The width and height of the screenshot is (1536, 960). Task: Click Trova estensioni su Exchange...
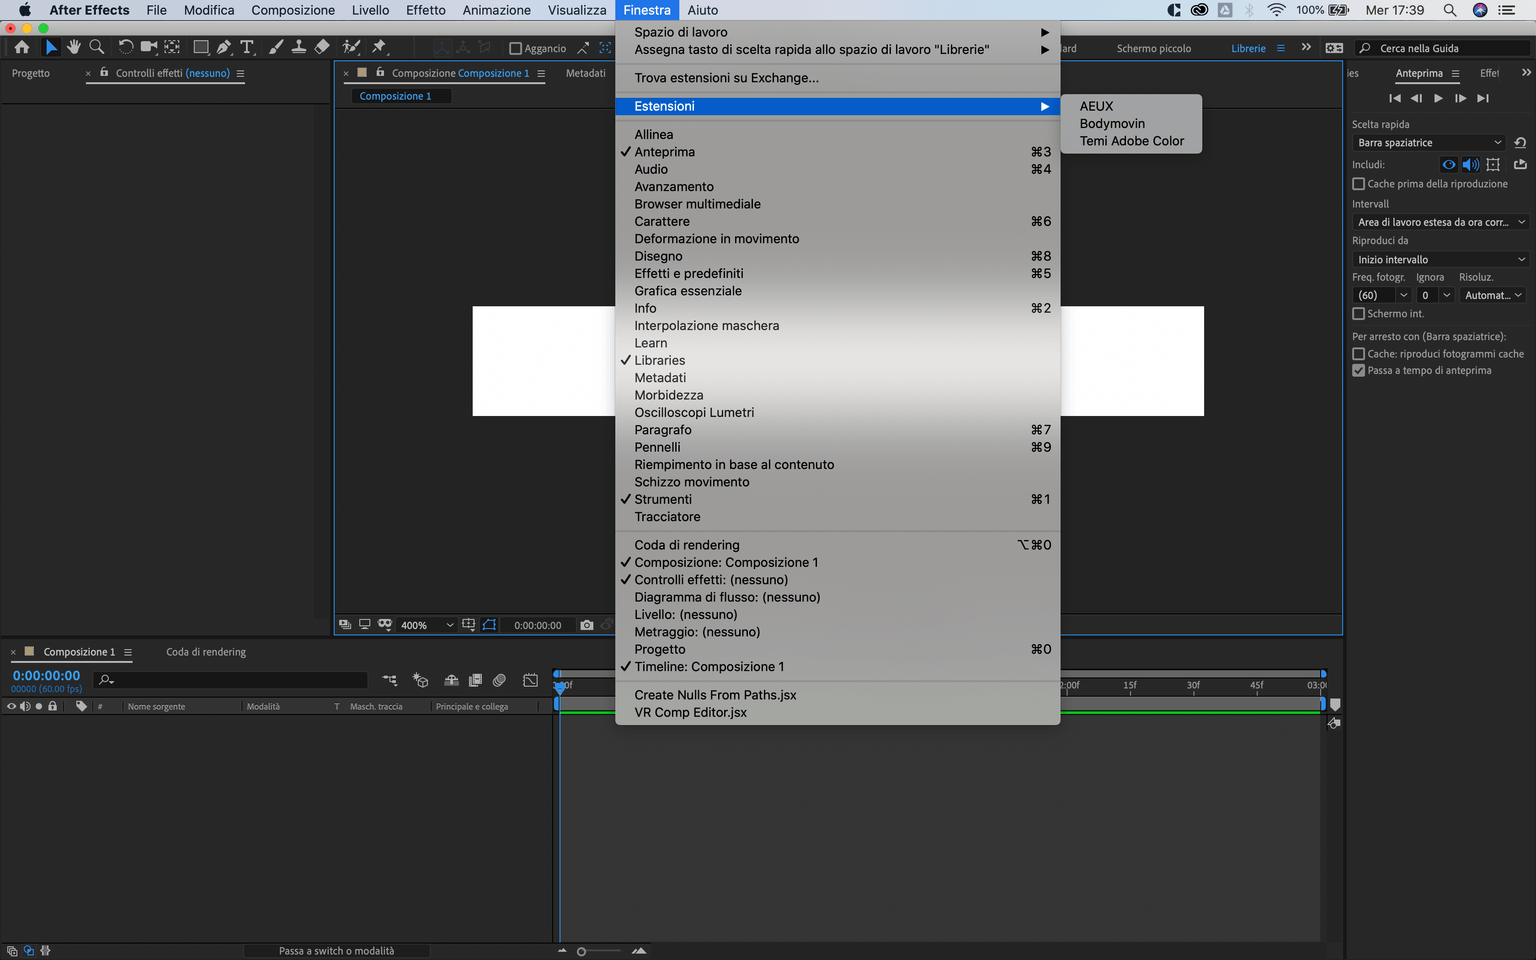(838, 78)
